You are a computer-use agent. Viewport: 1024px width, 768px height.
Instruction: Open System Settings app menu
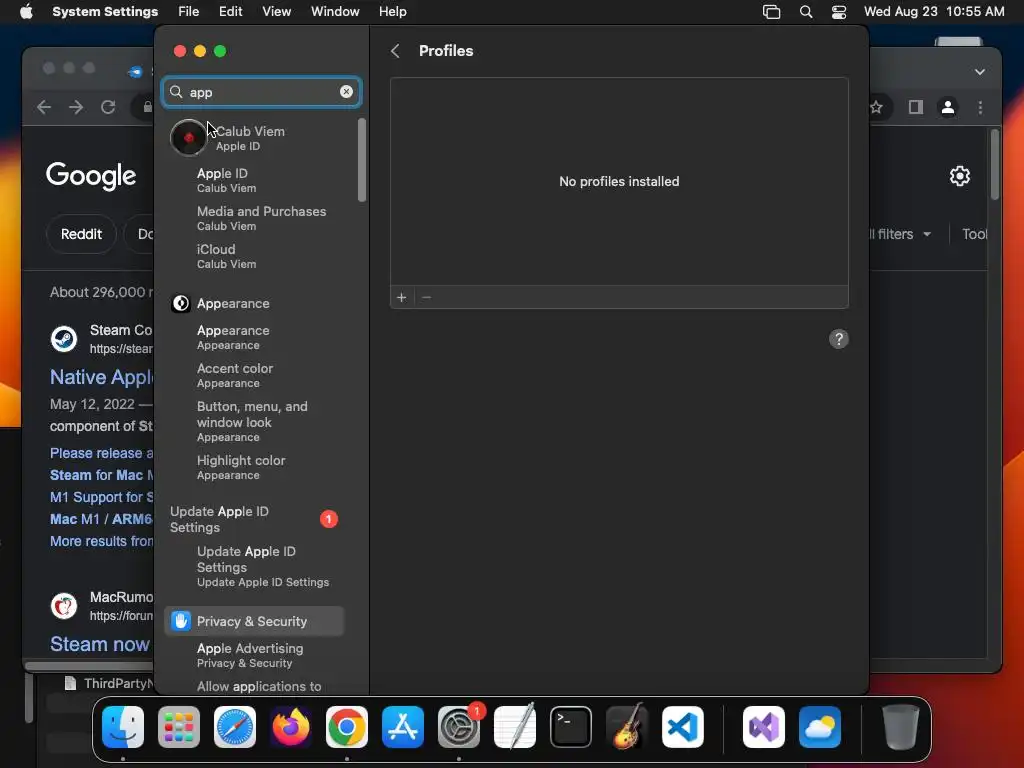[x=105, y=12]
